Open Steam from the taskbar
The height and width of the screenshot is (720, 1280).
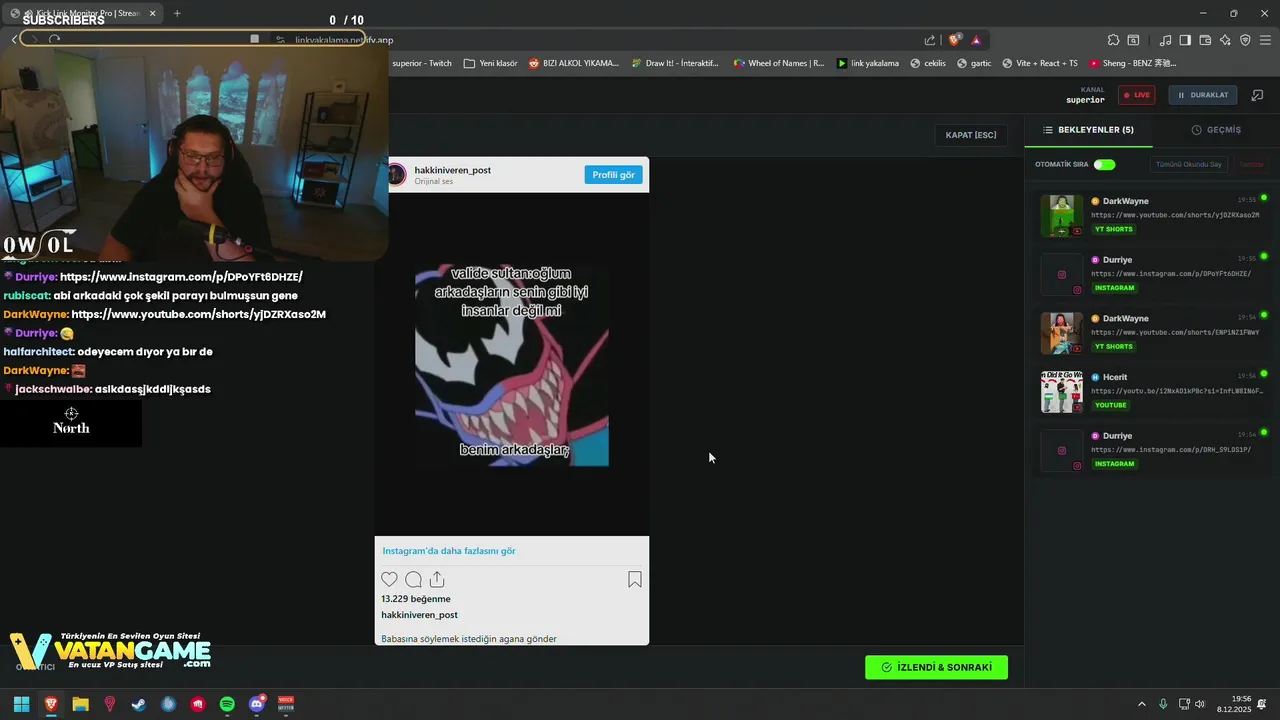point(139,704)
